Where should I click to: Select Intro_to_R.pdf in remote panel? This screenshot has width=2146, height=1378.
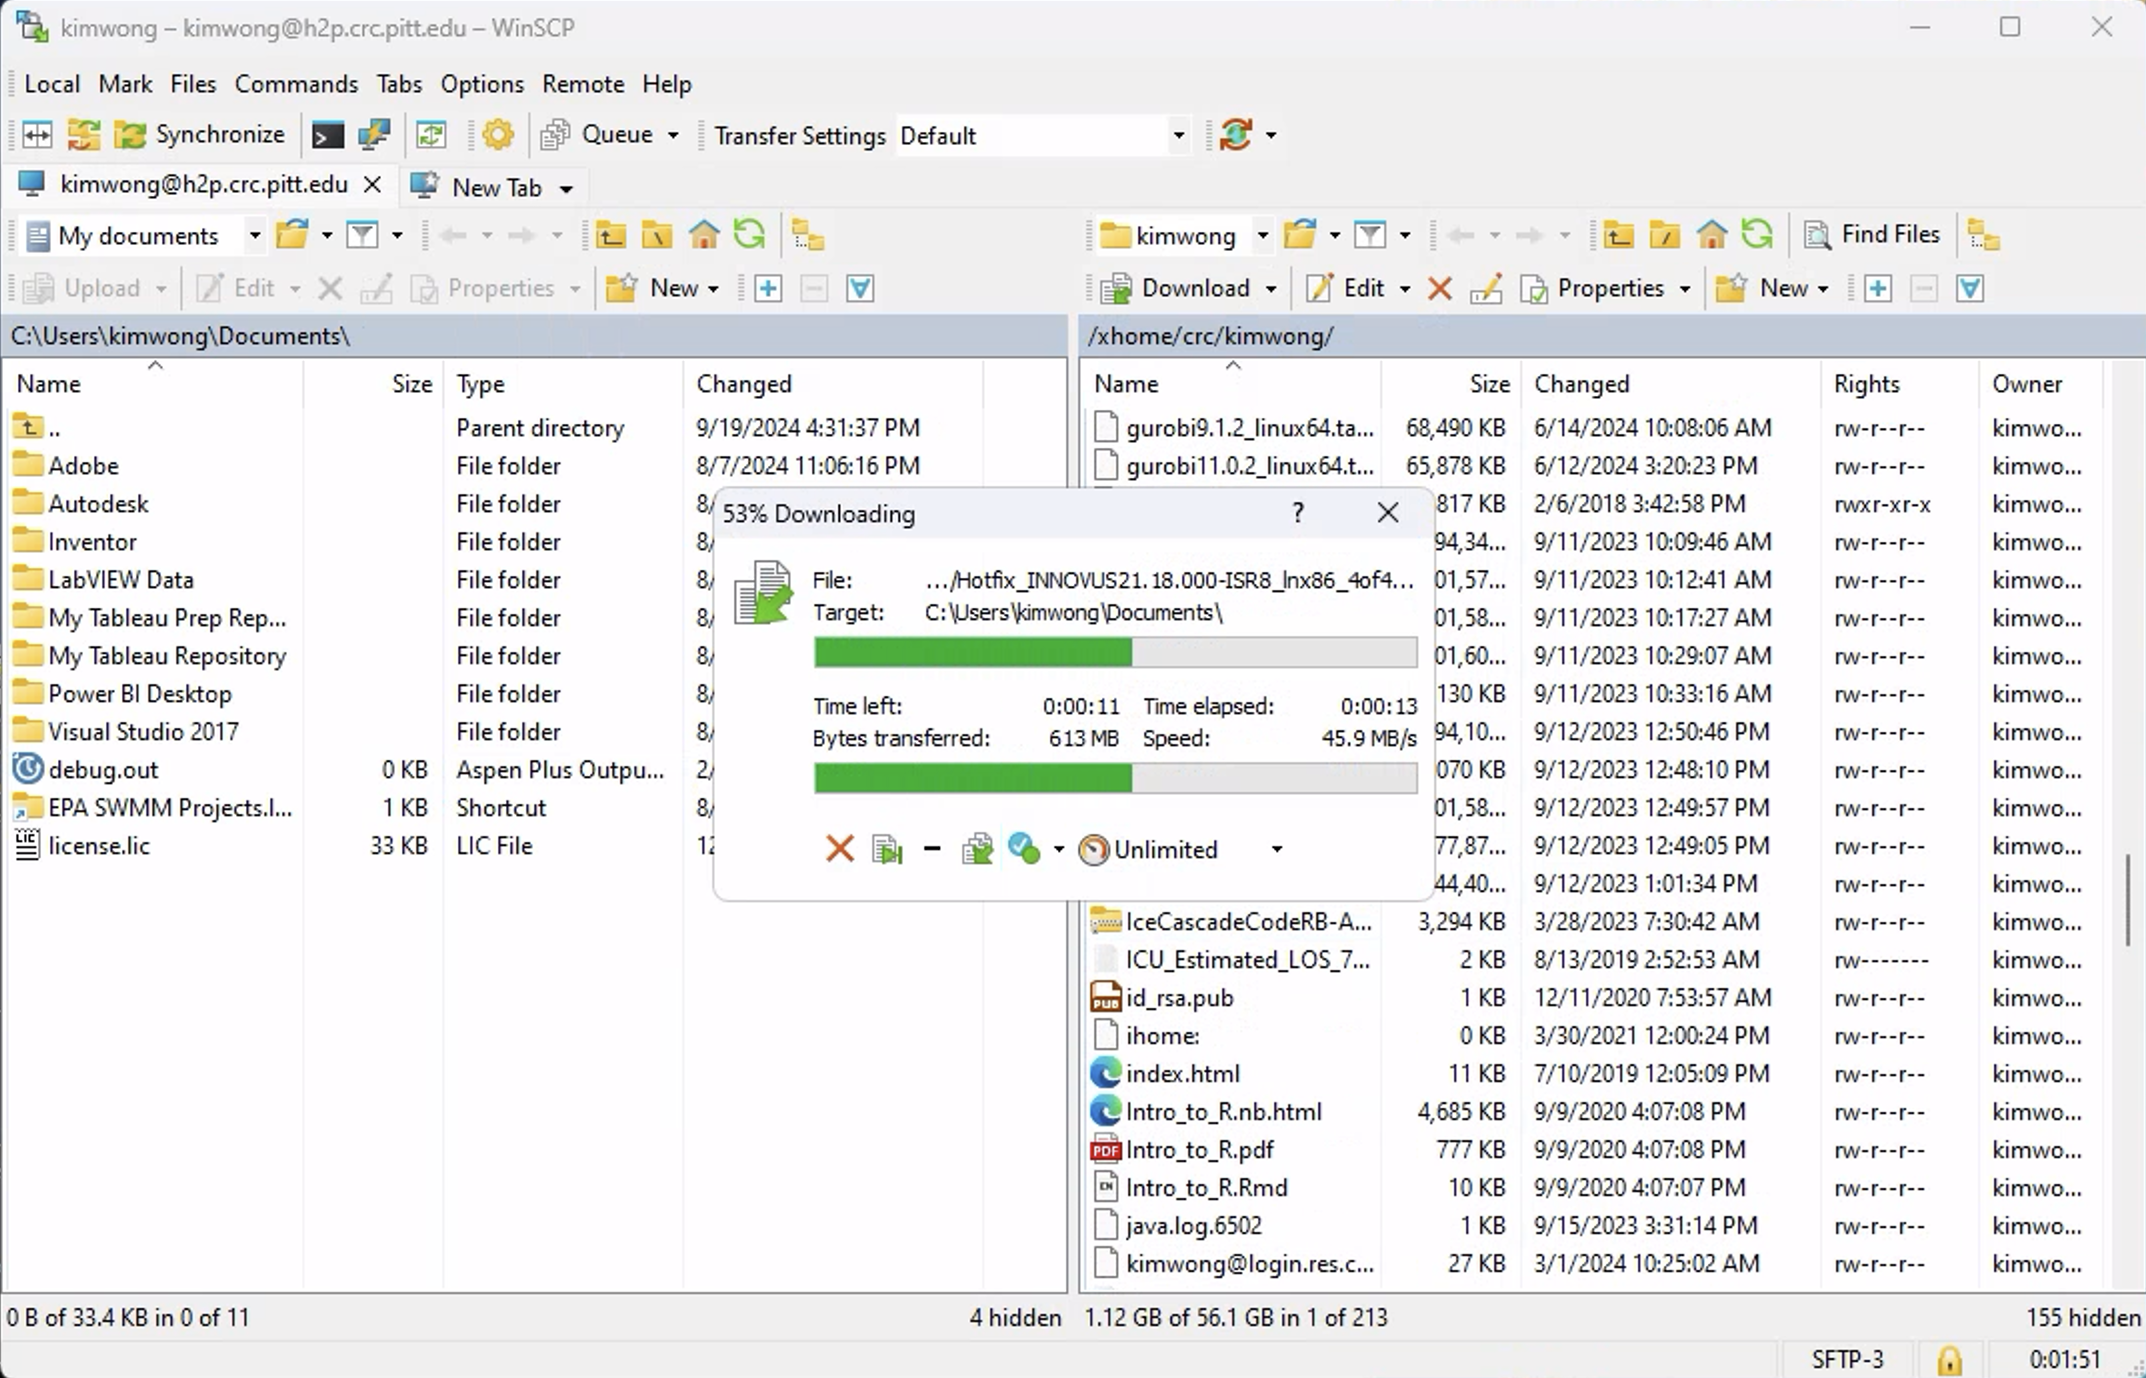point(1199,1150)
